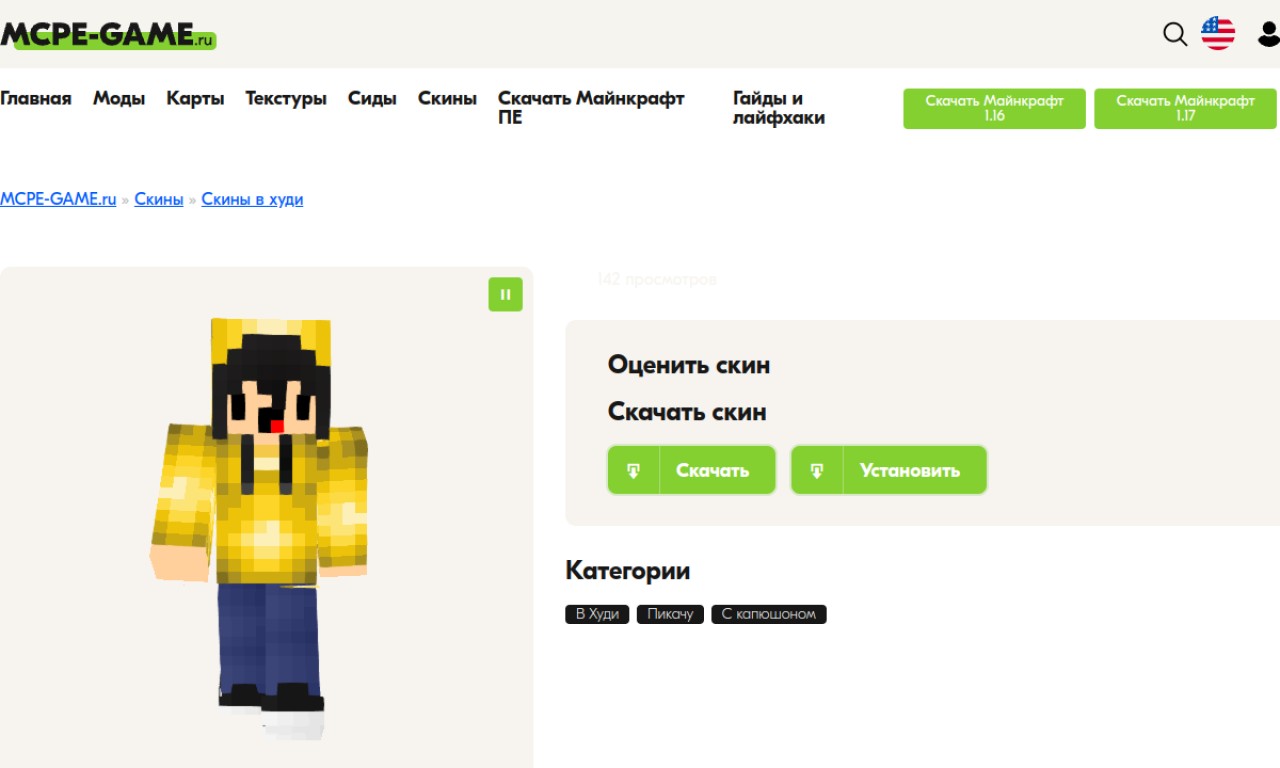Open the Текстуры menu item
Screen dimensions: 1280x768
click(286, 98)
